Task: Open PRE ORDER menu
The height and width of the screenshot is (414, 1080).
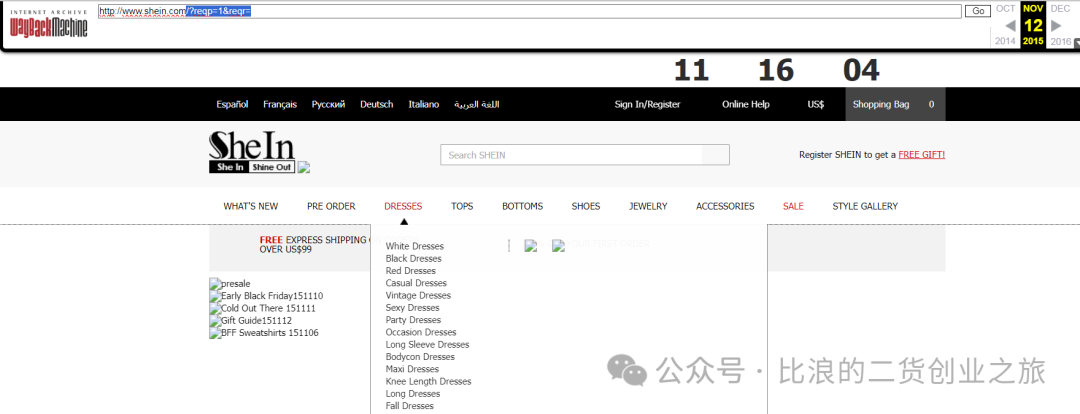Action: tap(331, 206)
